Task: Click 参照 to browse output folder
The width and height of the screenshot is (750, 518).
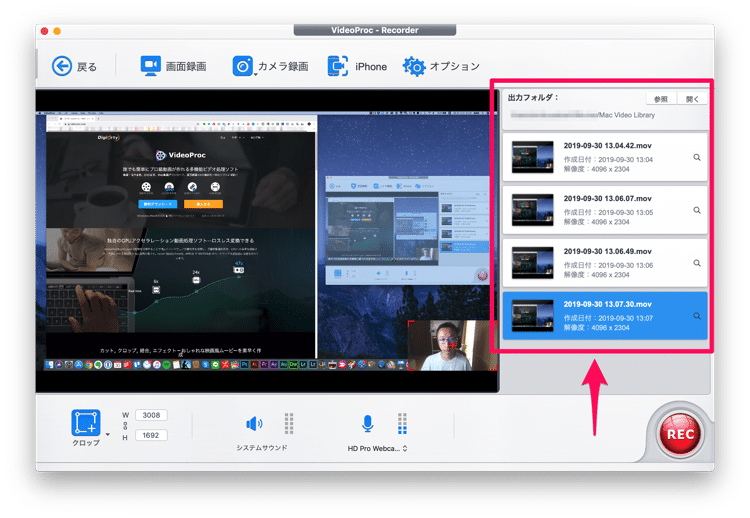Action: (x=661, y=99)
